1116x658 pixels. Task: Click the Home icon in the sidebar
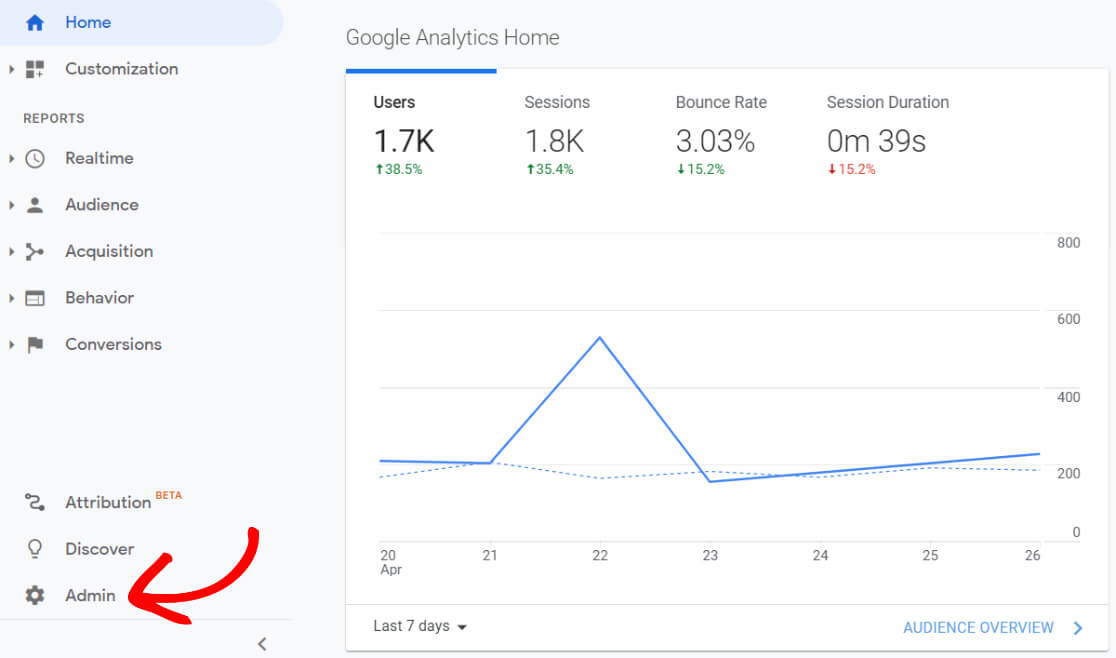click(x=34, y=22)
